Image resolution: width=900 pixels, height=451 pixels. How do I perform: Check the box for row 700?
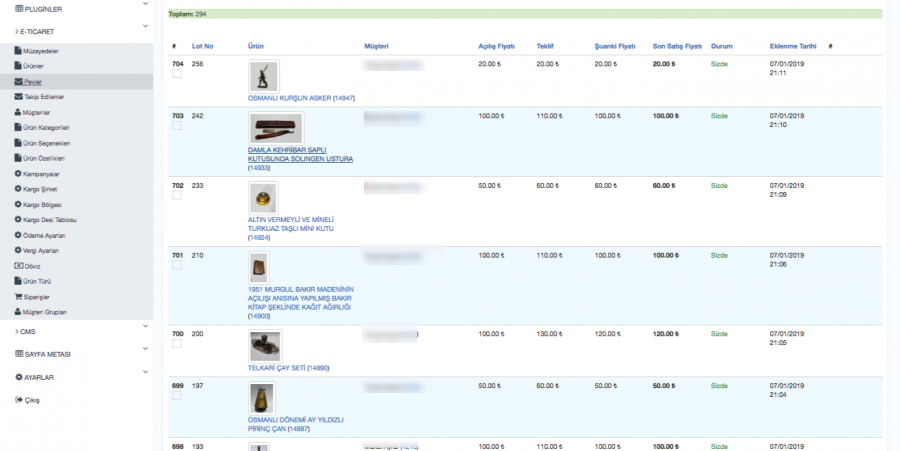click(x=177, y=343)
